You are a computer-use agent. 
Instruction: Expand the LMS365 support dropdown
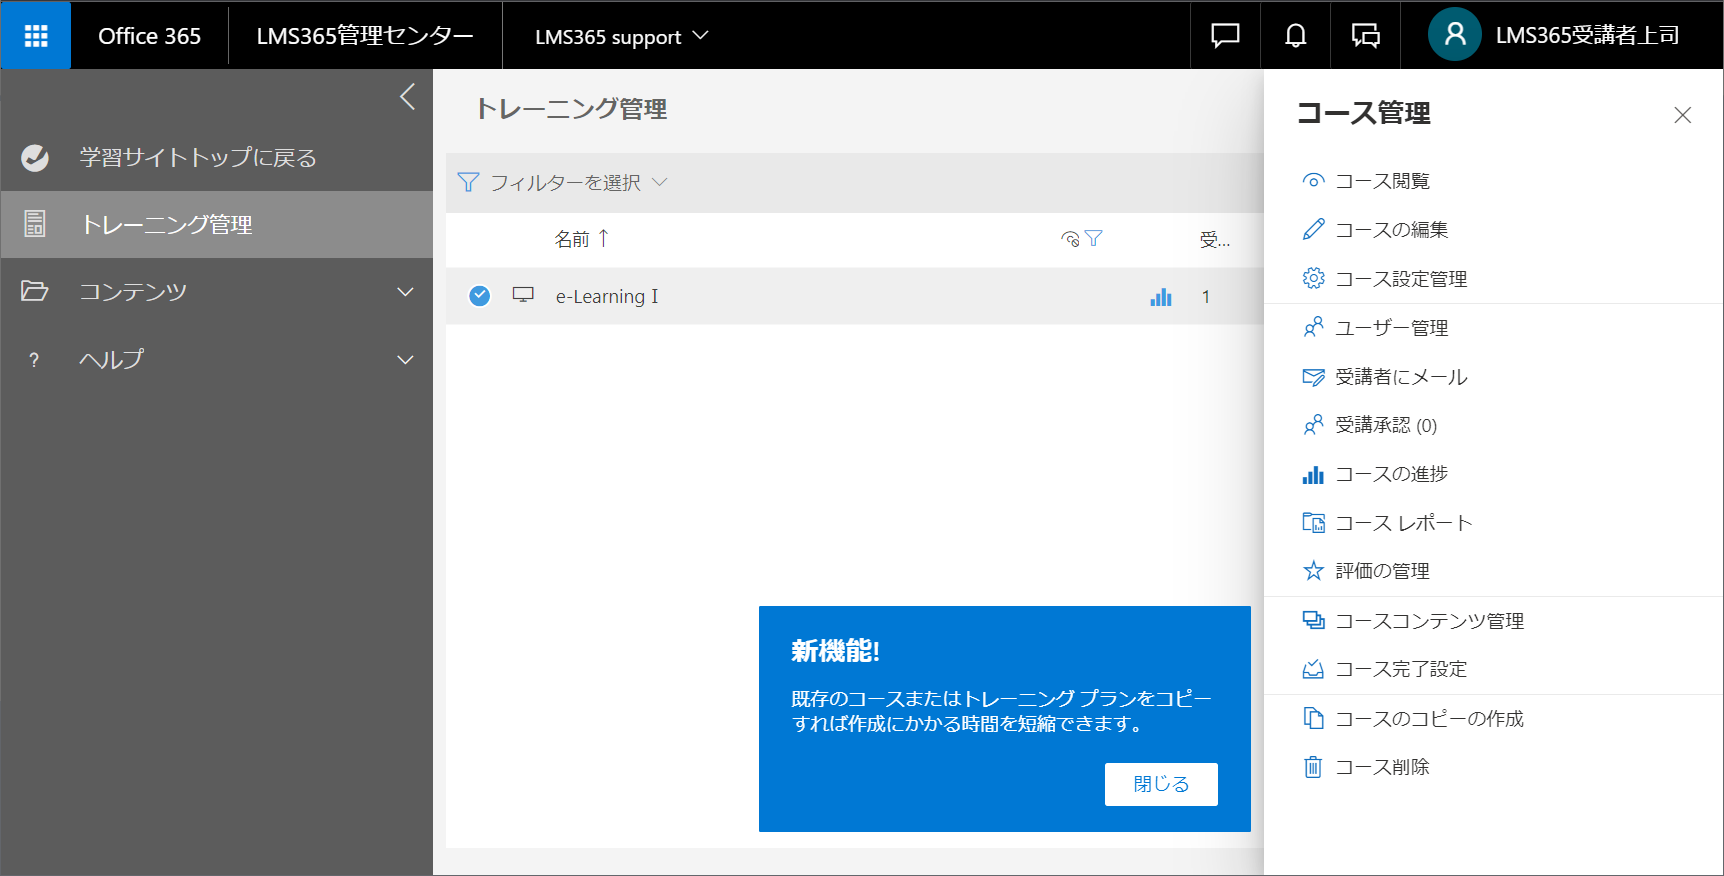coord(621,37)
